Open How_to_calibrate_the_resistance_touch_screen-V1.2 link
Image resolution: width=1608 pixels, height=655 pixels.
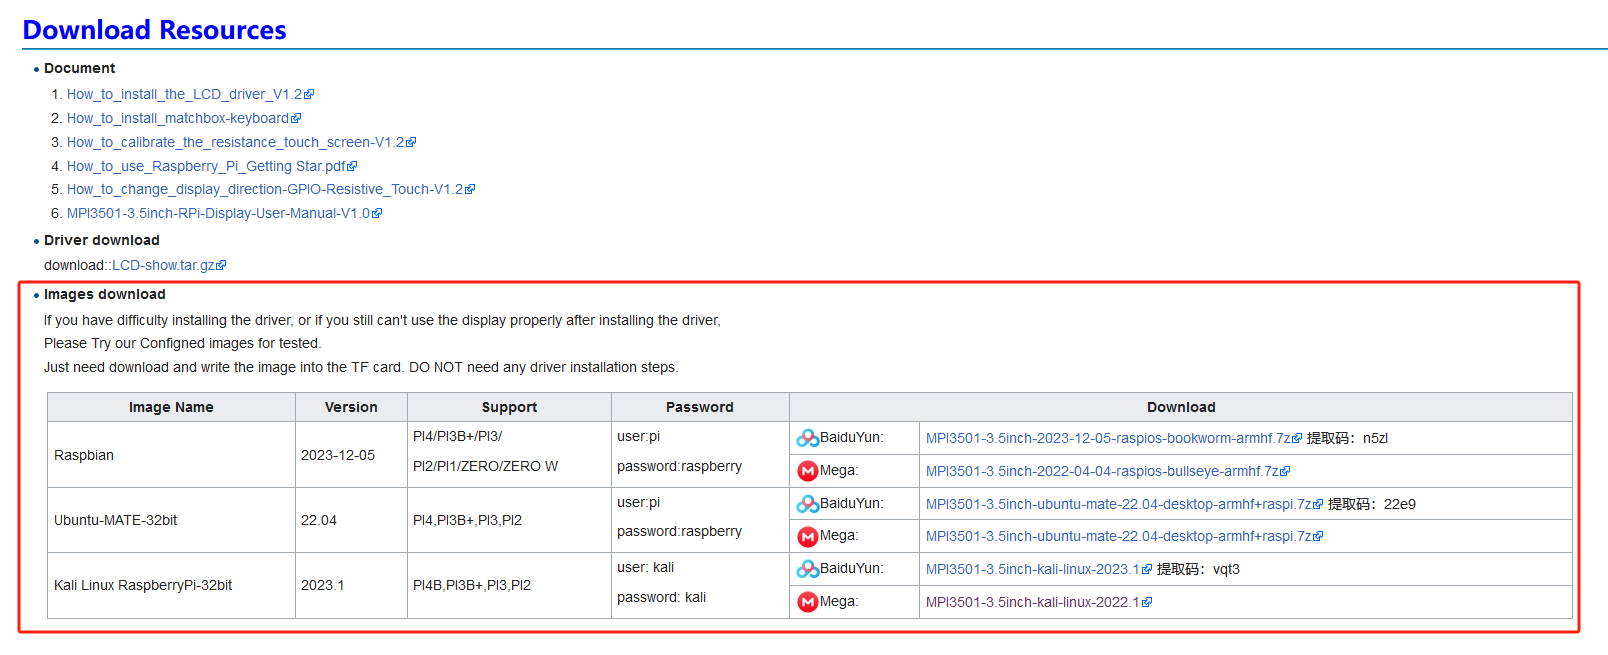coord(235,142)
